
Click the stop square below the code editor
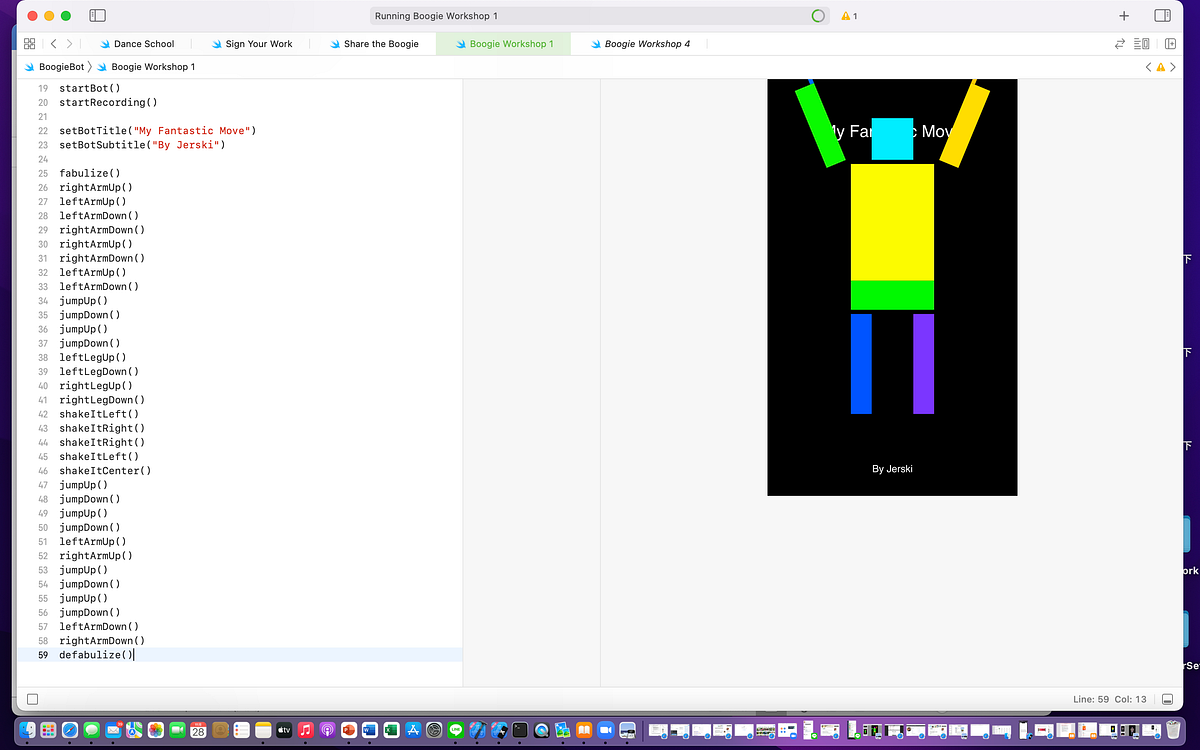[31, 697]
